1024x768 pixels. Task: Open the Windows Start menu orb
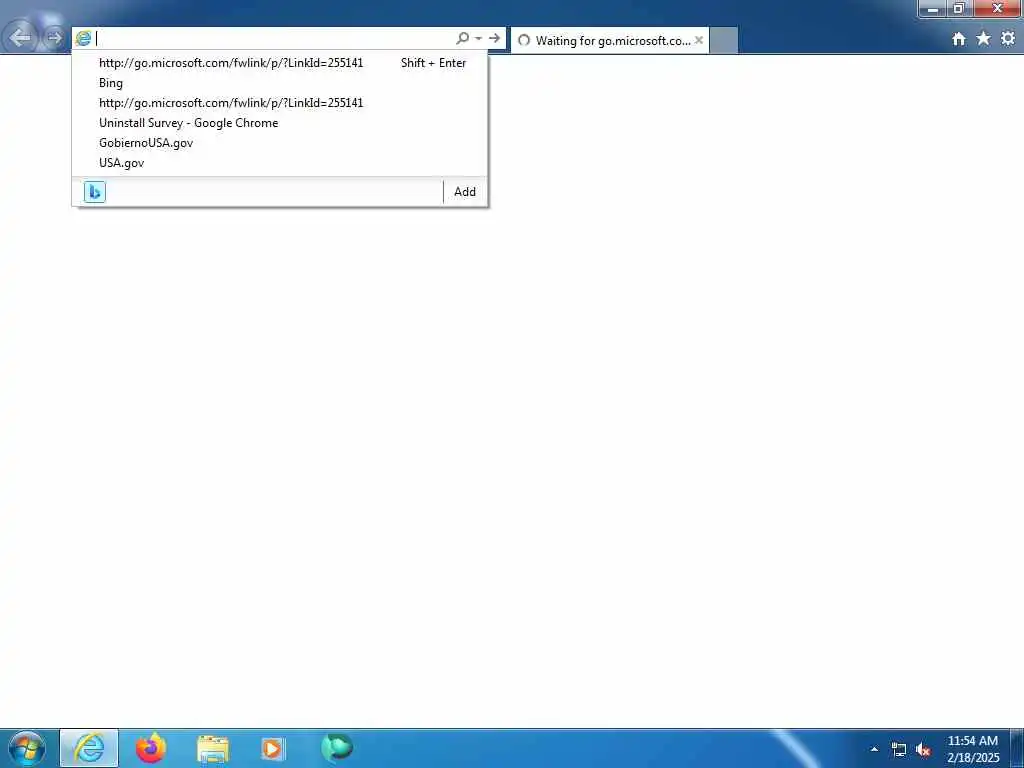(27, 748)
